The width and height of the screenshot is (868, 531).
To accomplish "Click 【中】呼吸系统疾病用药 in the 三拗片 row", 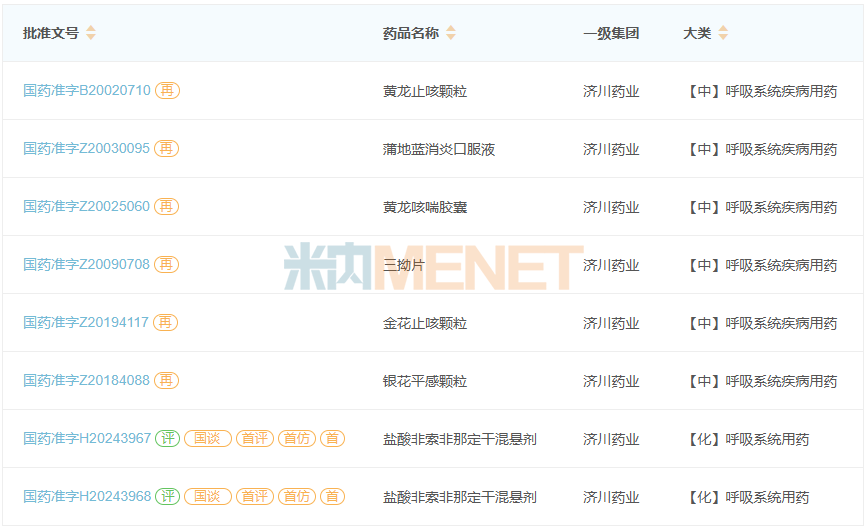I will tap(761, 266).
